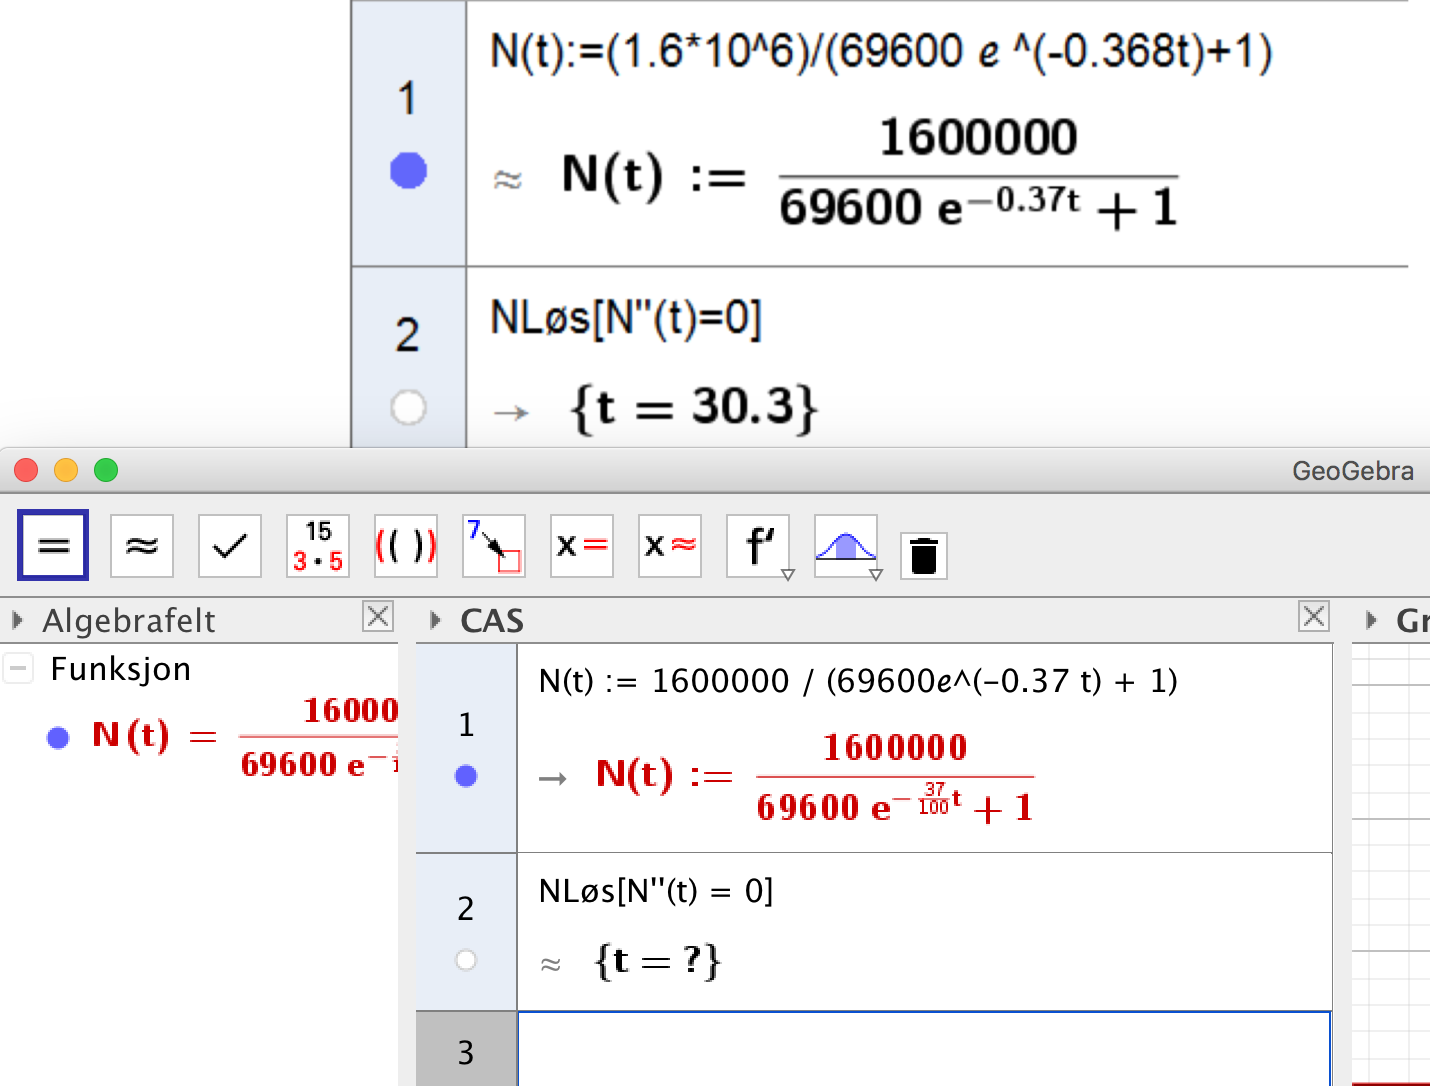Screen dimensions: 1430x1086
Task: Close the Algebrafelt panel
Action: [378, 617]
